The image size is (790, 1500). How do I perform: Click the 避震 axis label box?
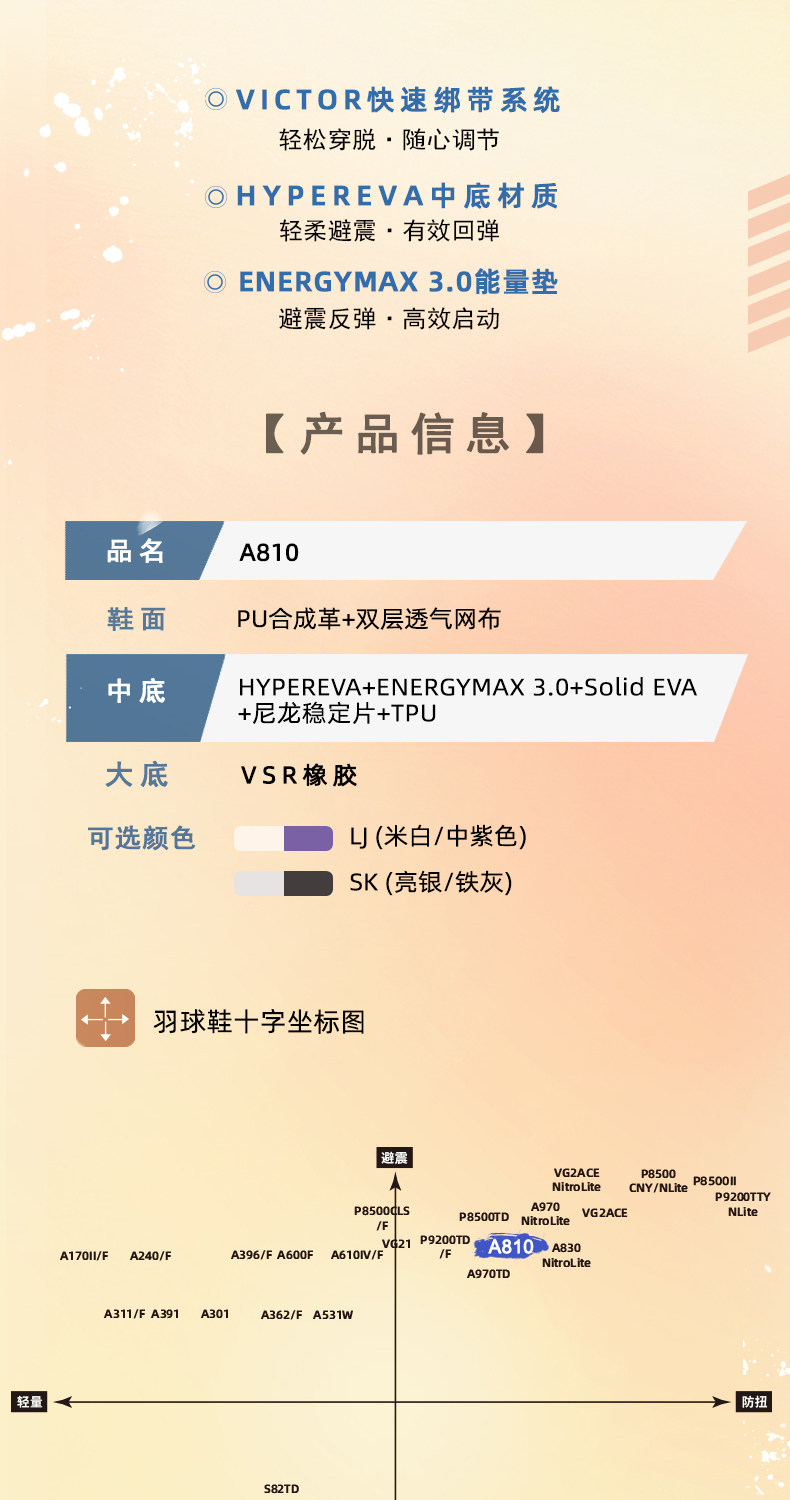click(x=394, y=1158)
